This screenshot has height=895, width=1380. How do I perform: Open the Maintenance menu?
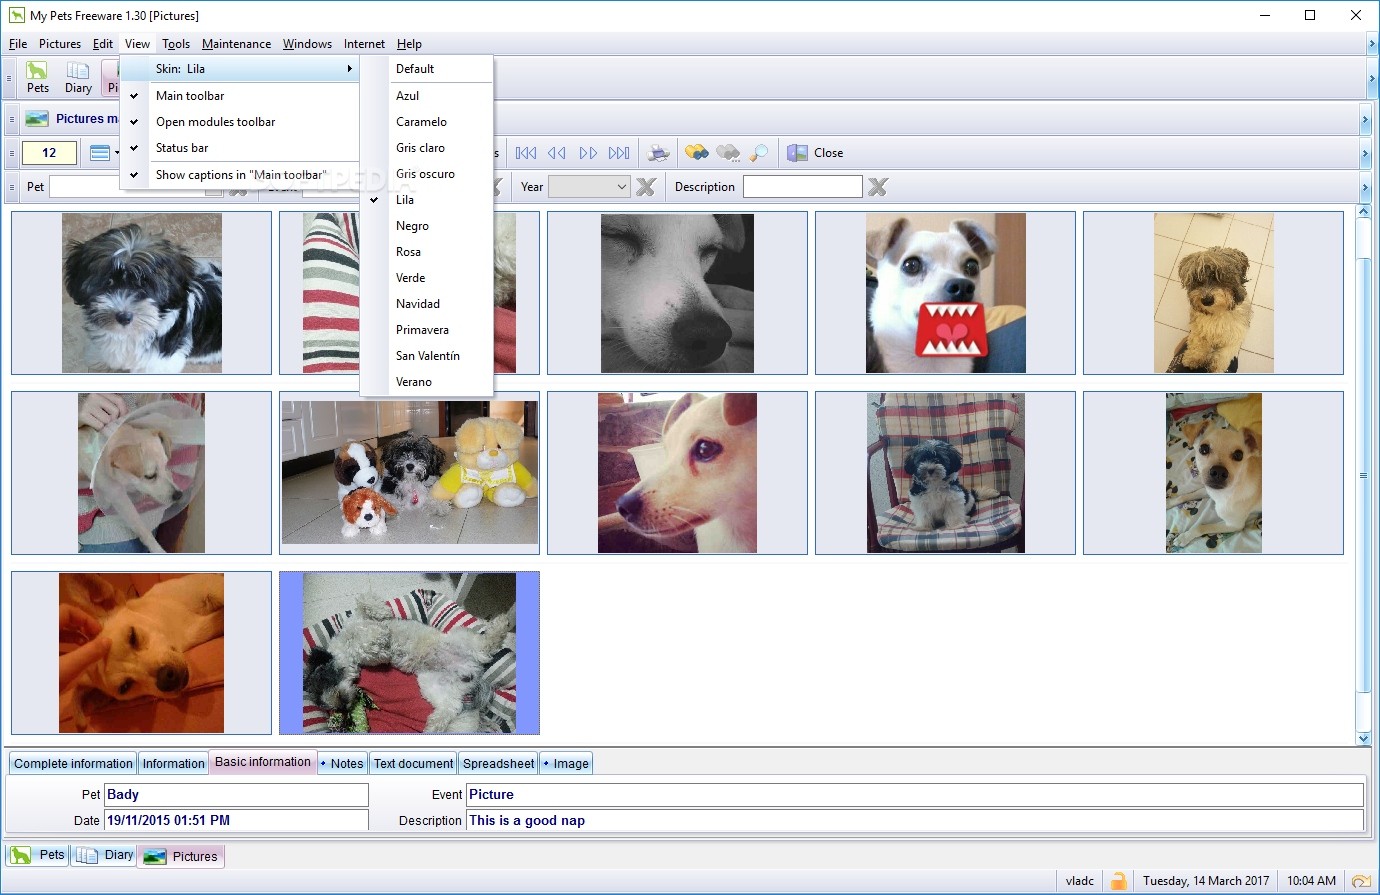tap(236, 44)
